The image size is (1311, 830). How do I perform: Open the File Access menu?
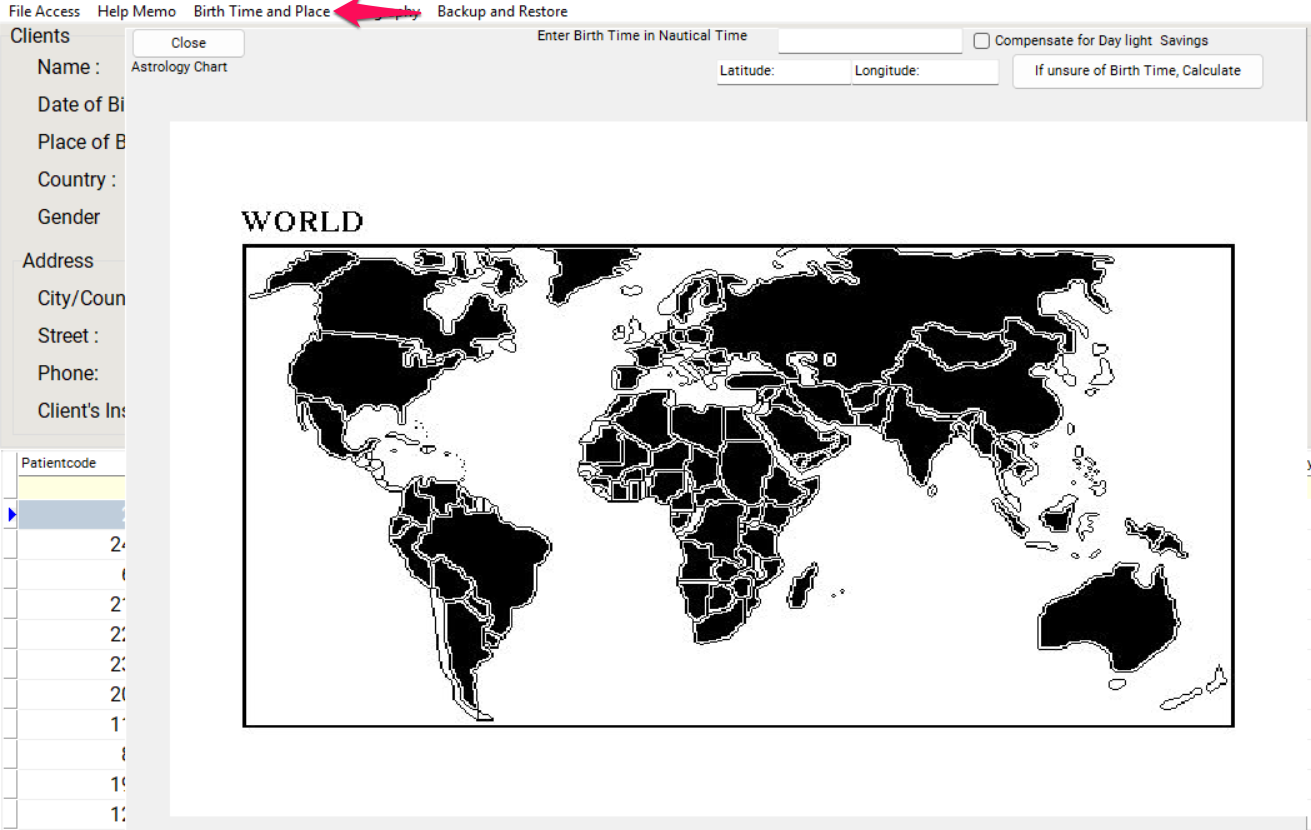tap(44, 12)
